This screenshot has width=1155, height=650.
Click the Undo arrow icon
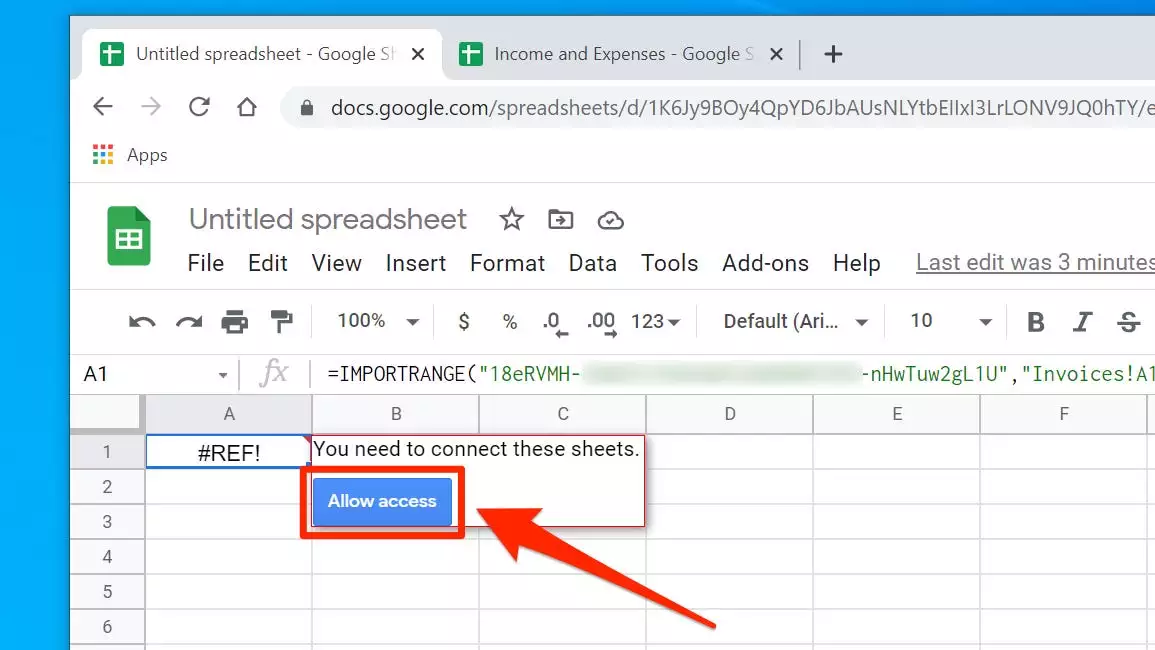point(142,322)
